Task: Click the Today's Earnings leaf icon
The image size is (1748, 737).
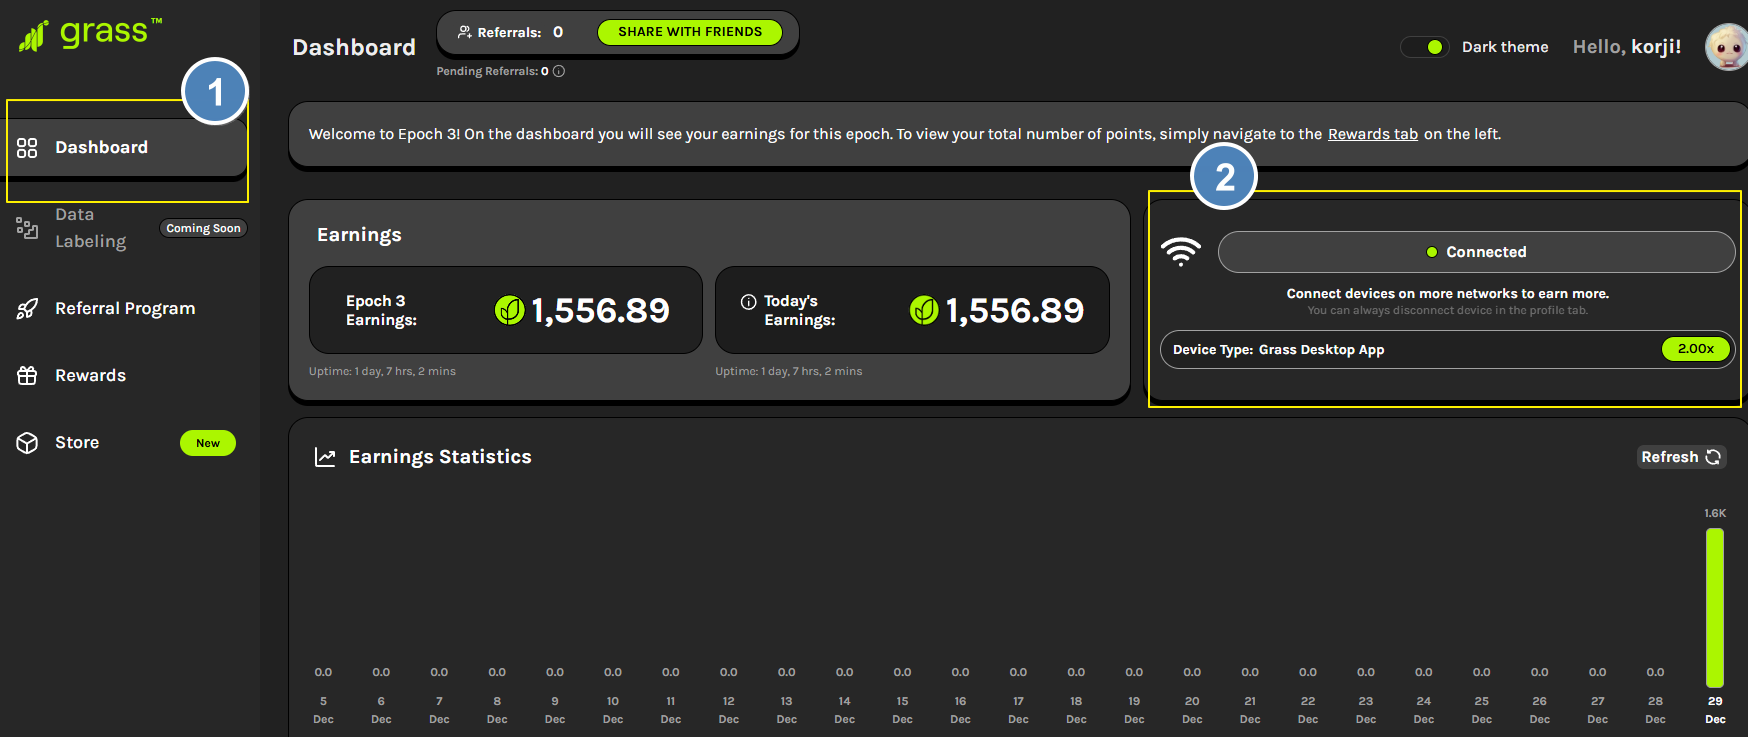Action: tap(924, 310)
